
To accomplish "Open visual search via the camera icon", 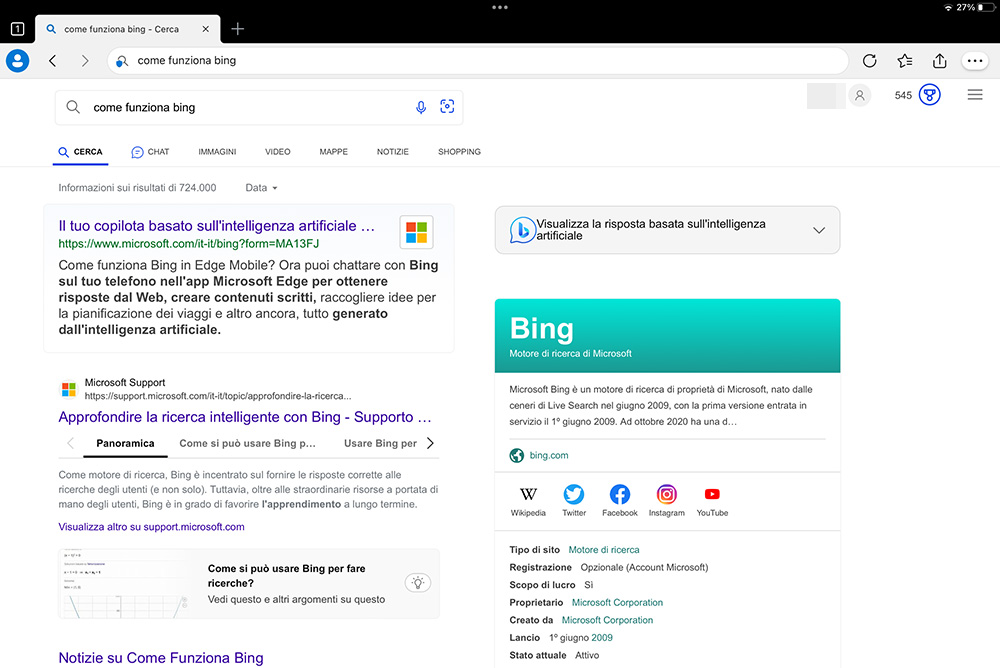I will [x=447, y=106].
